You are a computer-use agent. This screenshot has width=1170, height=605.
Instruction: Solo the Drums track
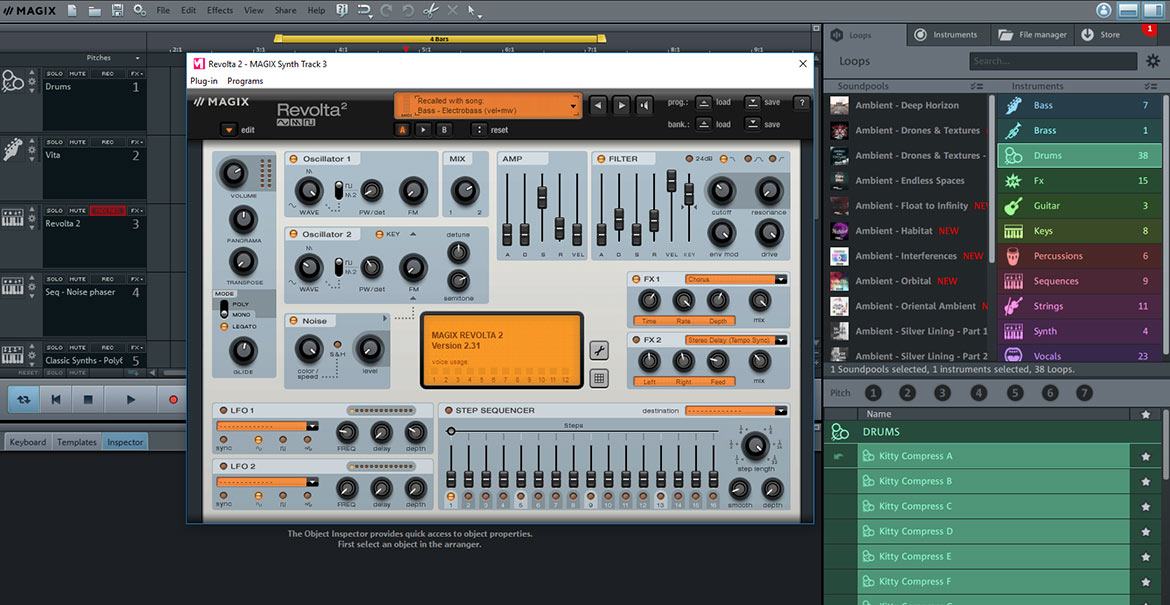54,74
